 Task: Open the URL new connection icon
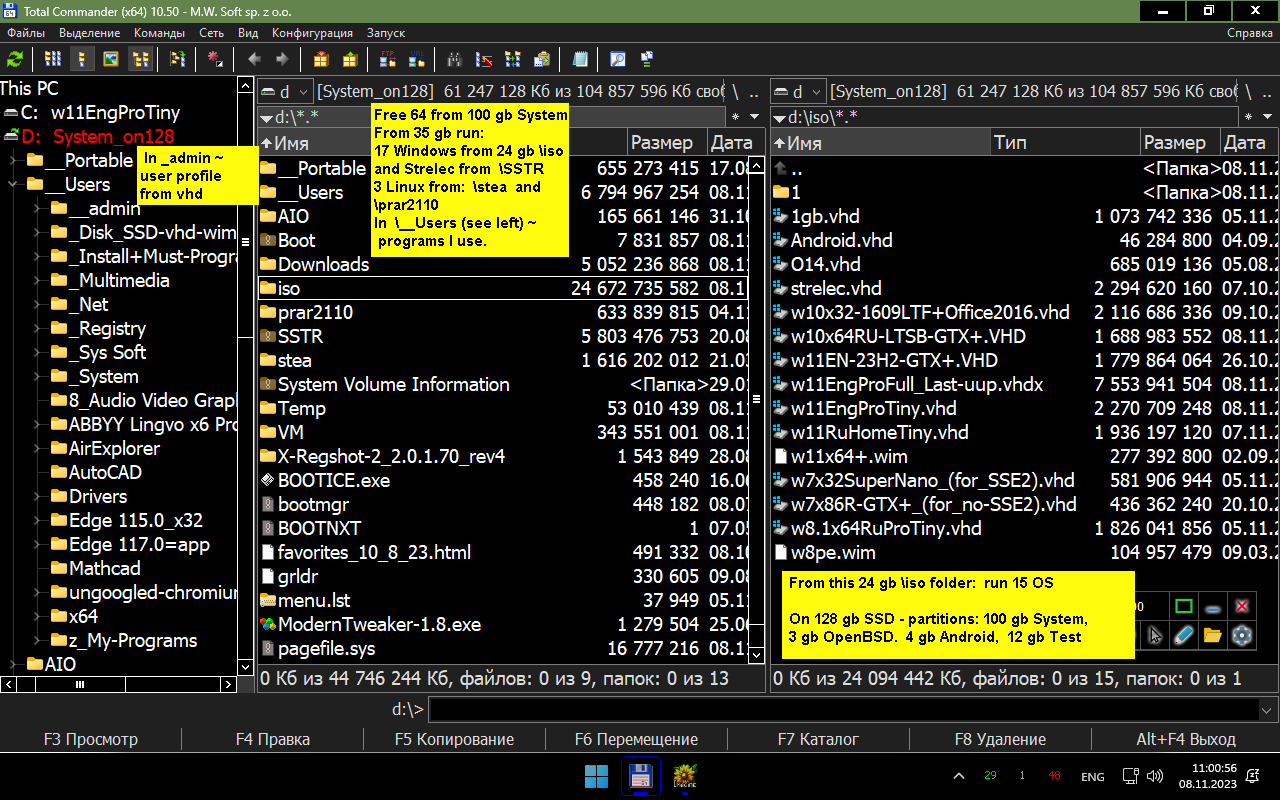(417, 59)
